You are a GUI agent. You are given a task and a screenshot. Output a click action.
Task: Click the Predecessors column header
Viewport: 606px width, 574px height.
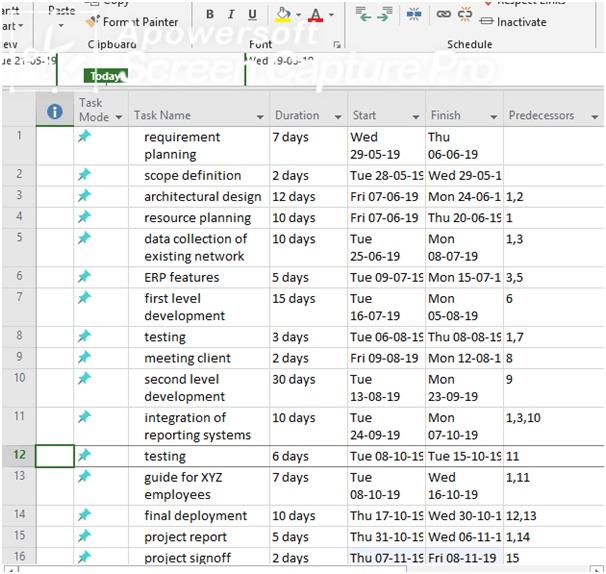pos(541,116)
